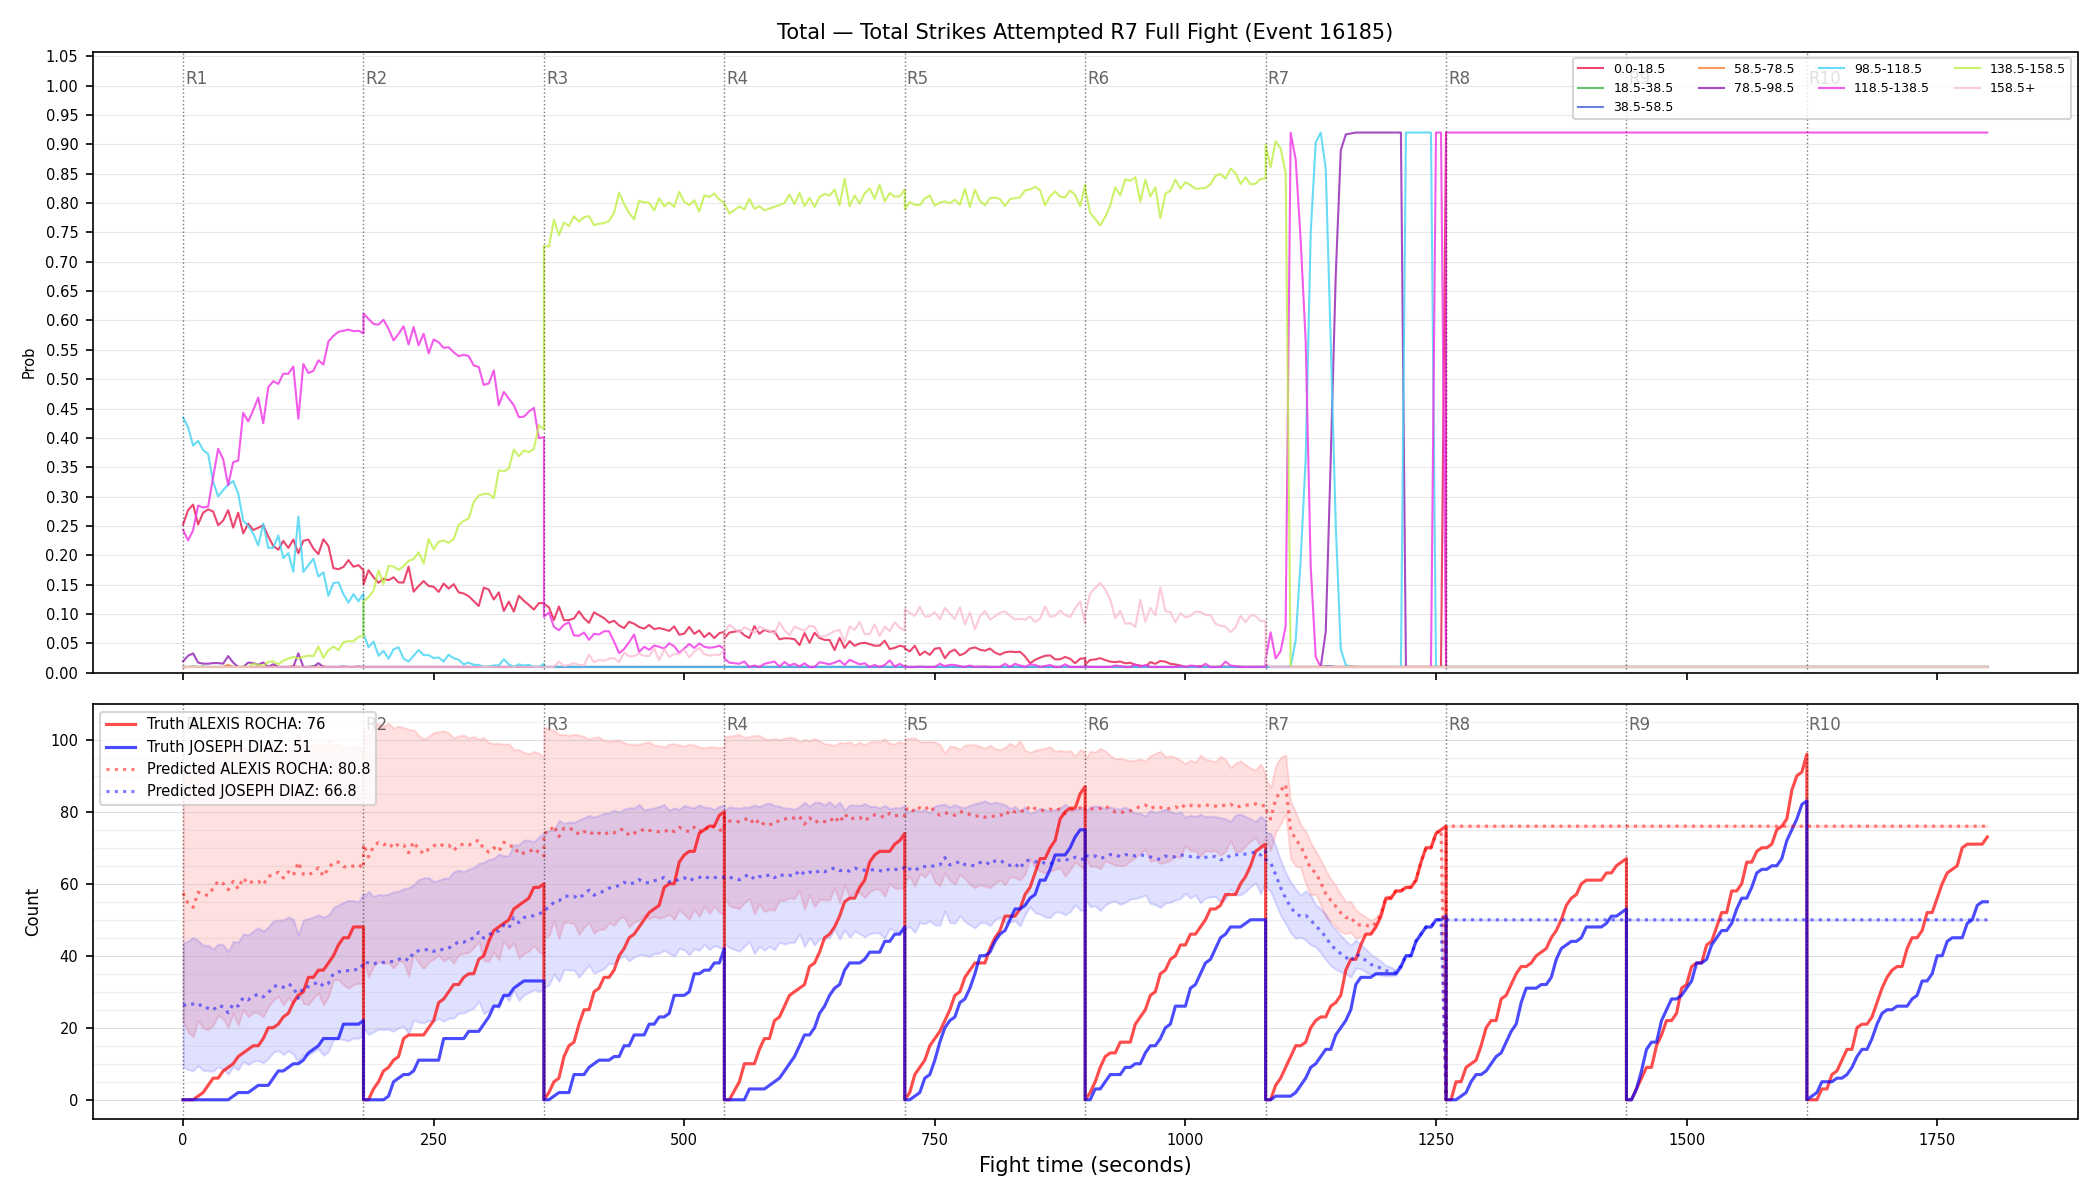The height and width of the screenshot is (1200, 2100).
Task: Click the '1500' x-axis tick label
Action: tap(1687, 1139)
